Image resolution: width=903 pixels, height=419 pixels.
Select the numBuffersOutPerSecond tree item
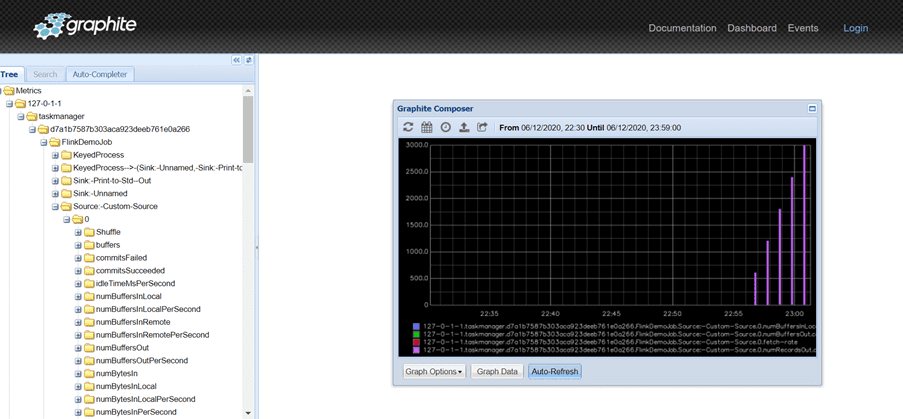[x=142, y=360]
